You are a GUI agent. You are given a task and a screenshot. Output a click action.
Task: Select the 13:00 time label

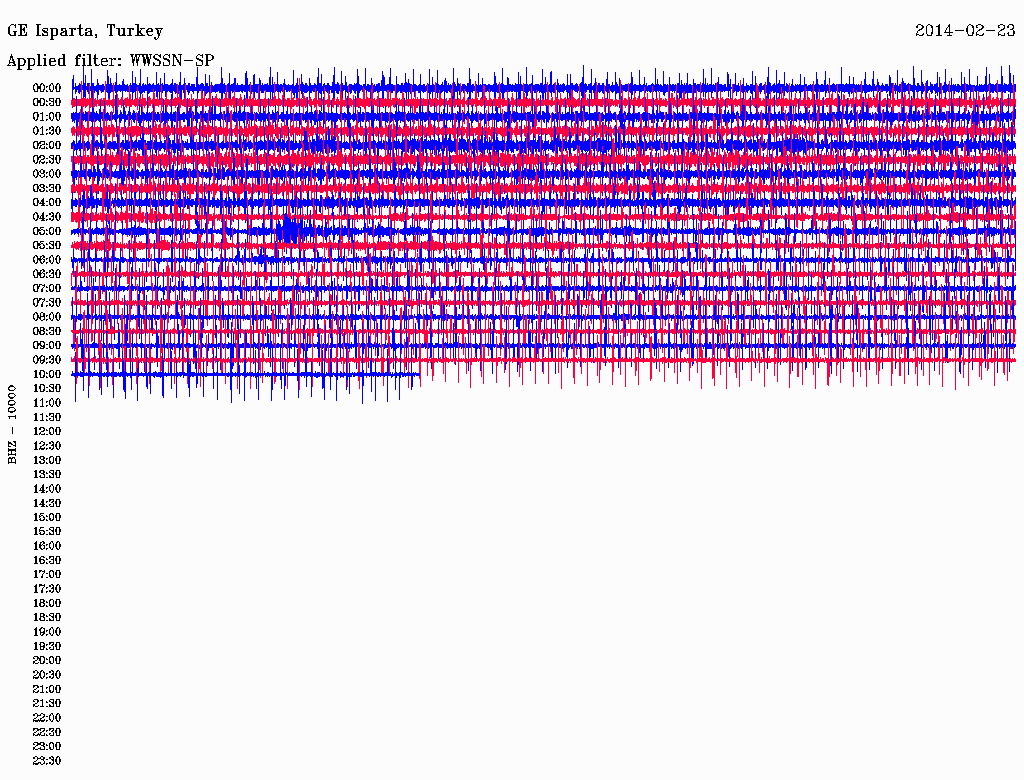(47, 461)
